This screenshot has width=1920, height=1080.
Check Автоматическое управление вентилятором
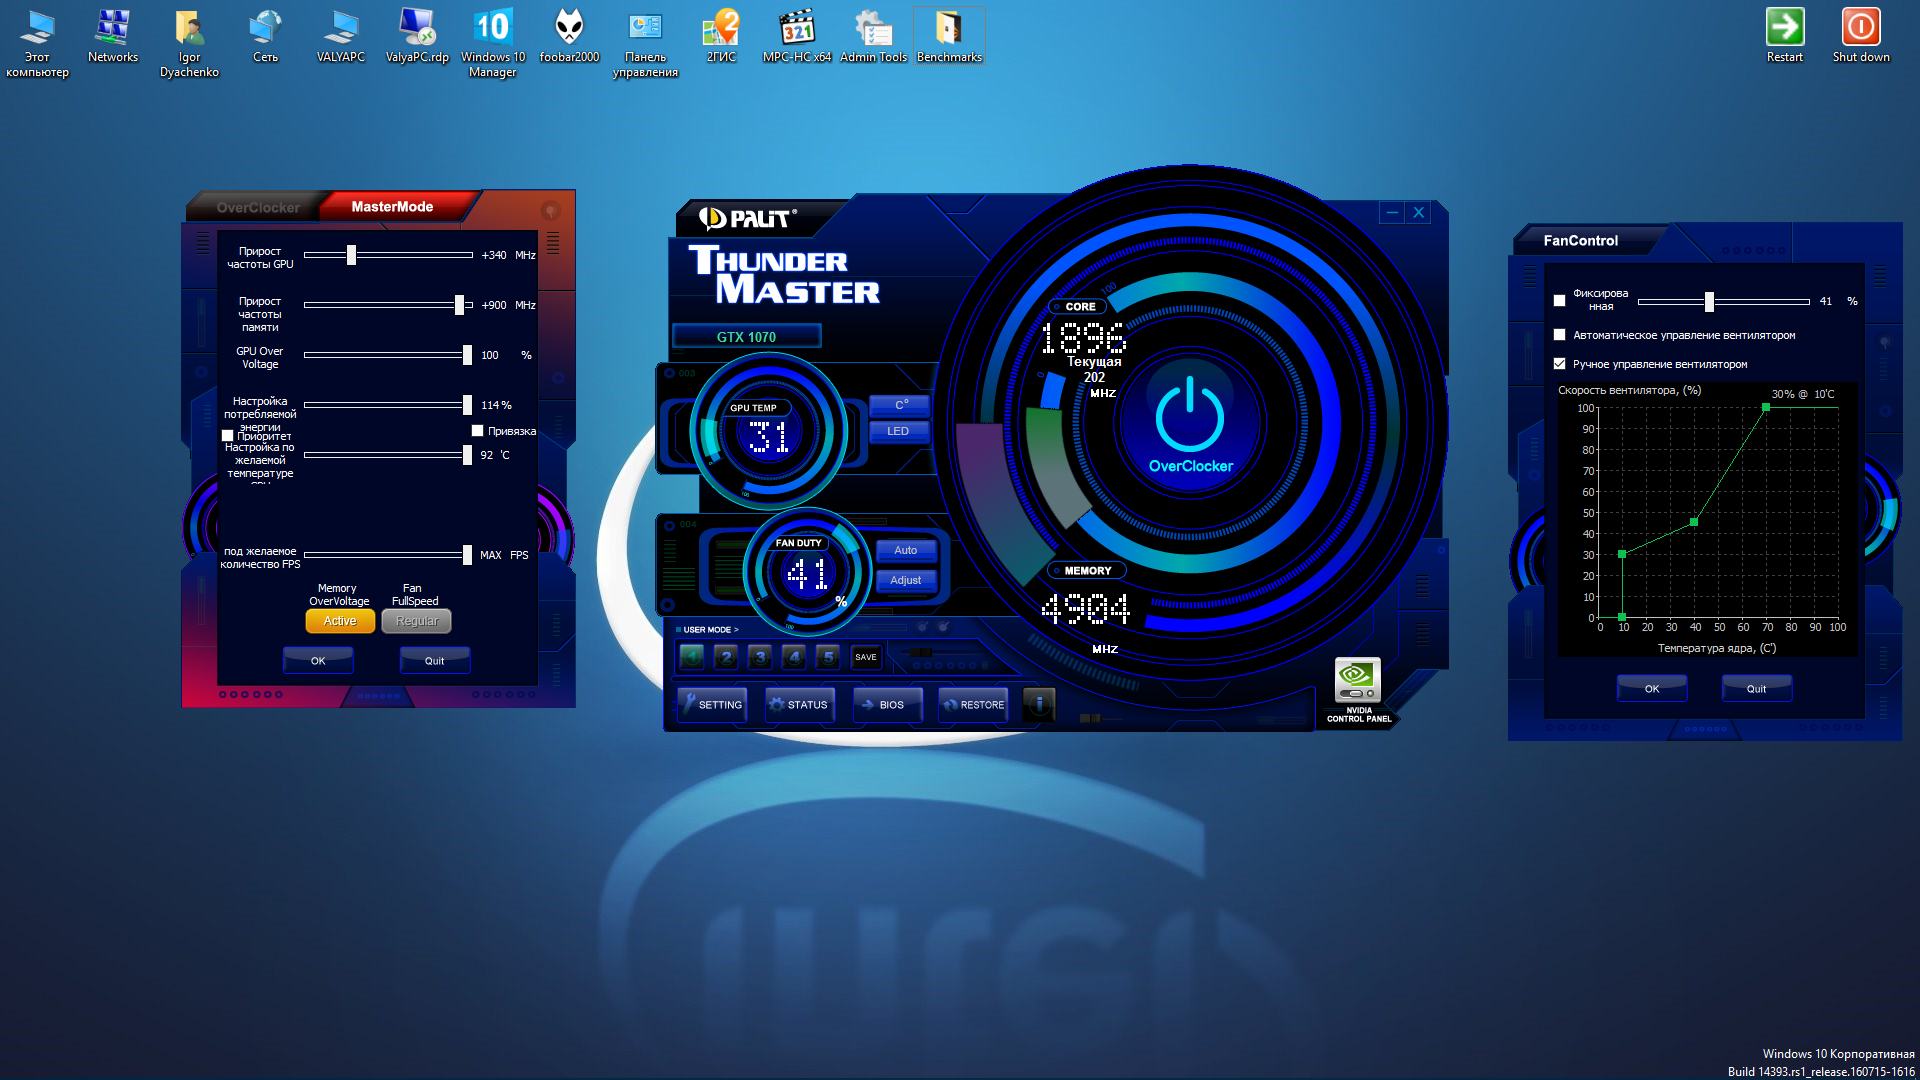pos(1559,335)
